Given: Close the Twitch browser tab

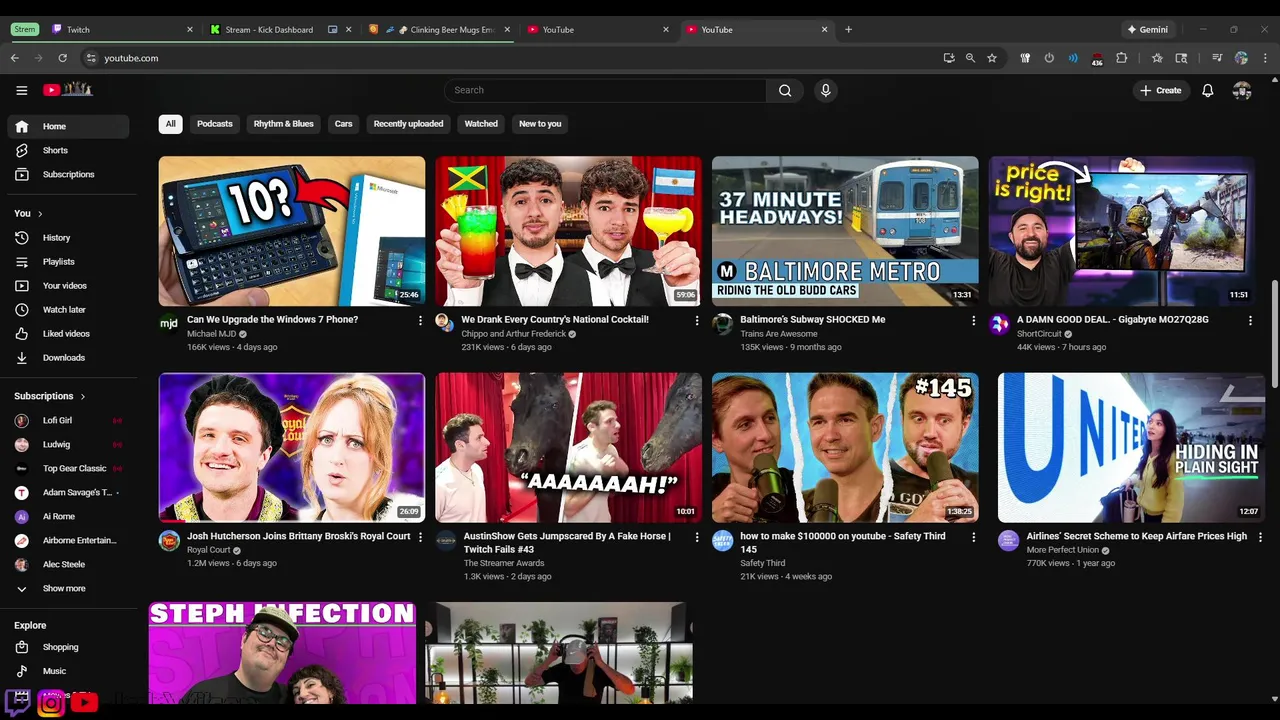Looking at the screenshot, I should tap(190, 30).
